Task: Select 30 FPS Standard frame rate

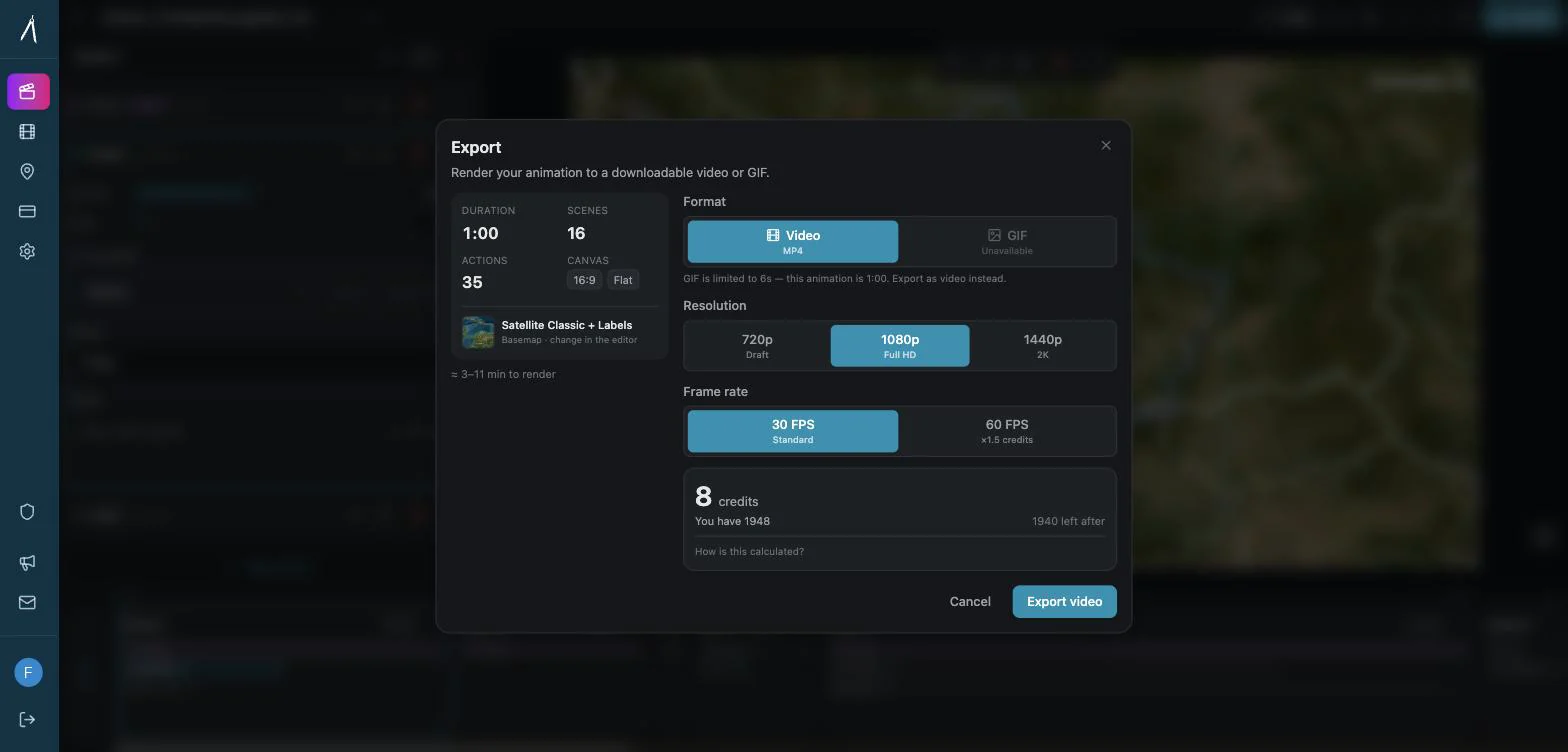Action: coord(793,431)
